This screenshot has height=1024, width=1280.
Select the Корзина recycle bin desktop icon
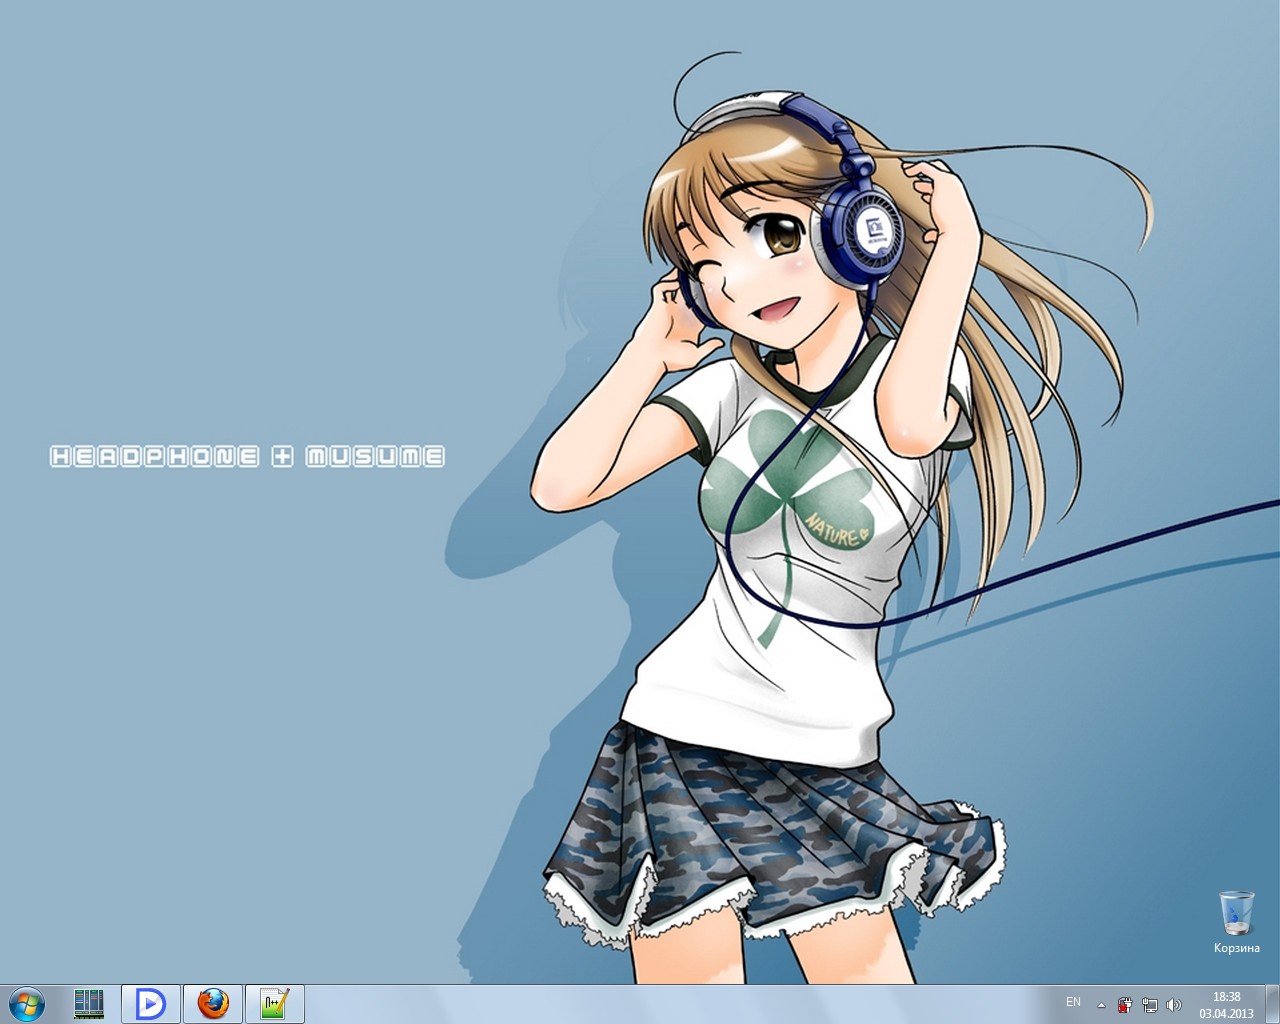coord(1236,921)
